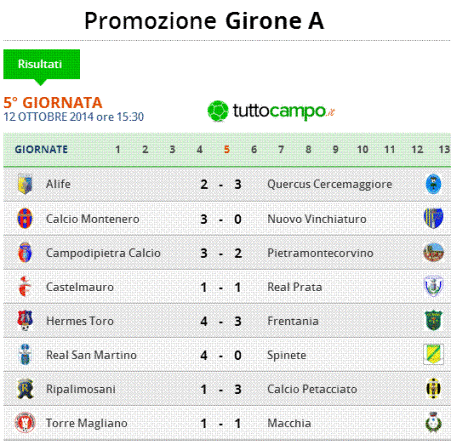451x445 pixels.
Task: Go to giornata 10
Action: (363, 149)
